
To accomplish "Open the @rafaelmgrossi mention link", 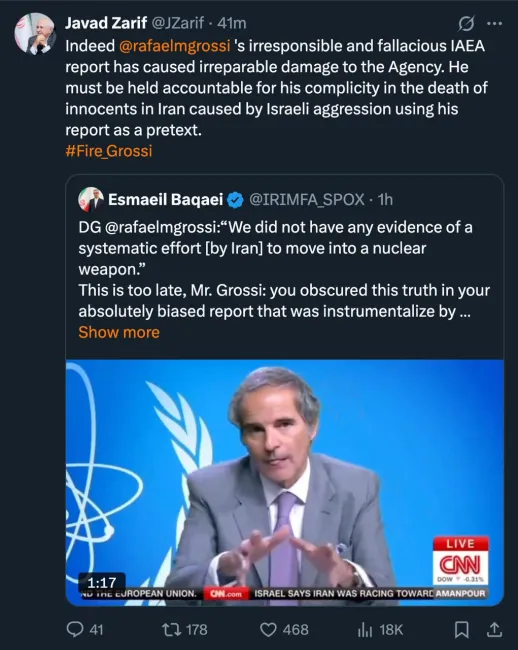I will [x=174, y=46].
